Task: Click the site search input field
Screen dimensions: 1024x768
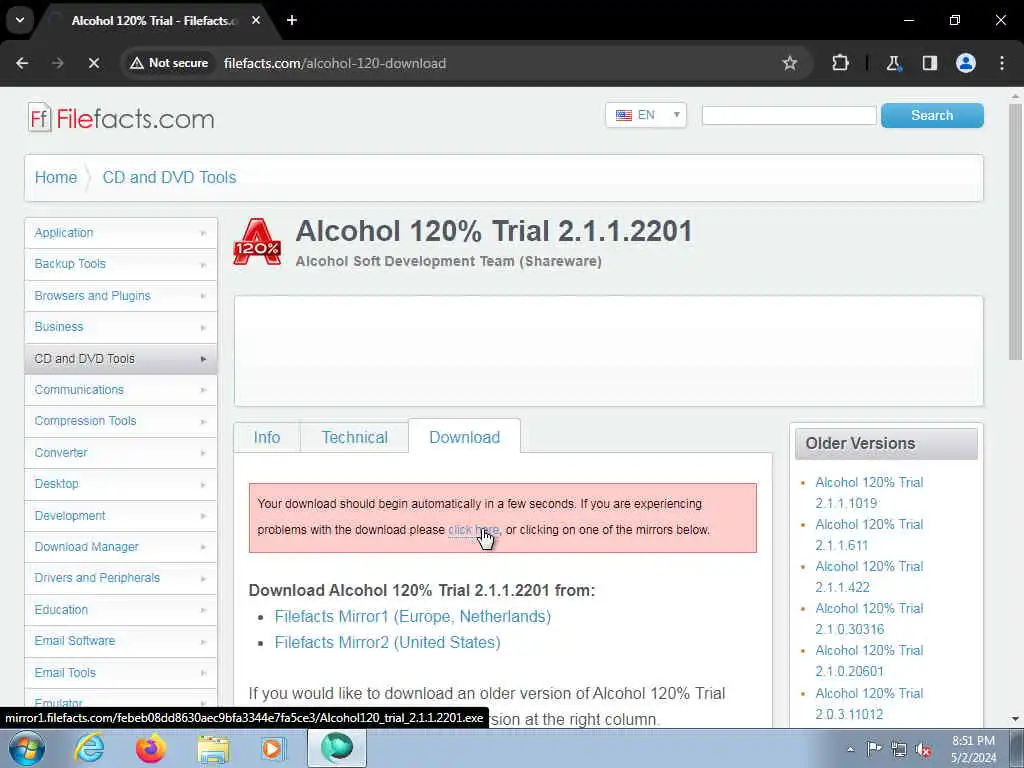Action: click(788, 116)
